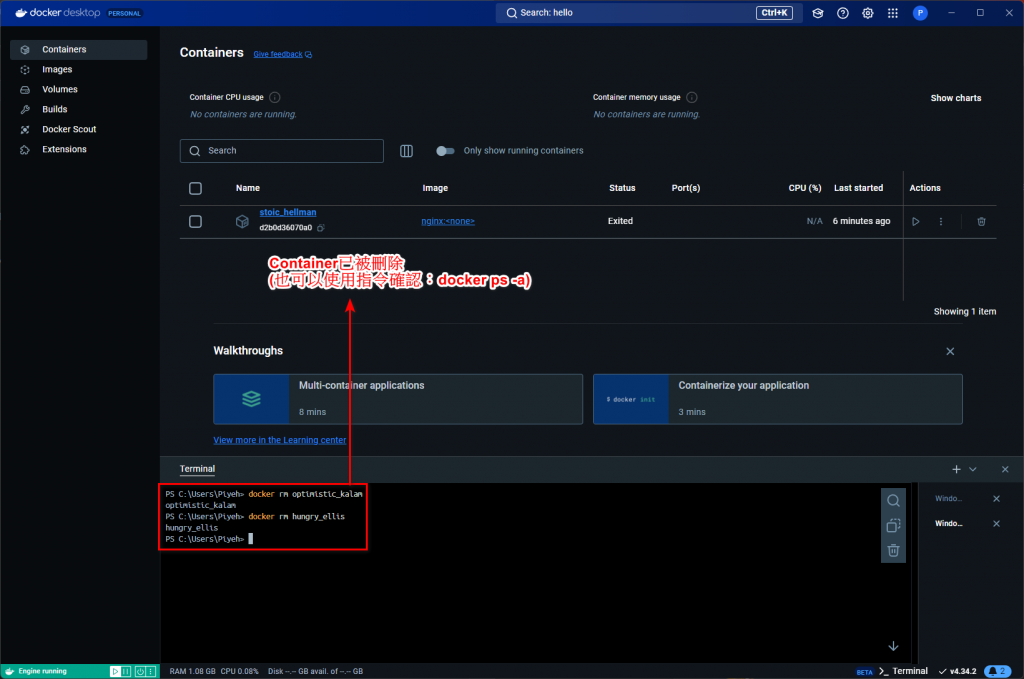Image resolution: width=1024 pixels, height=679 pixels.
Task: Open Settings gear in the title bar
Action: coord(867,13)
